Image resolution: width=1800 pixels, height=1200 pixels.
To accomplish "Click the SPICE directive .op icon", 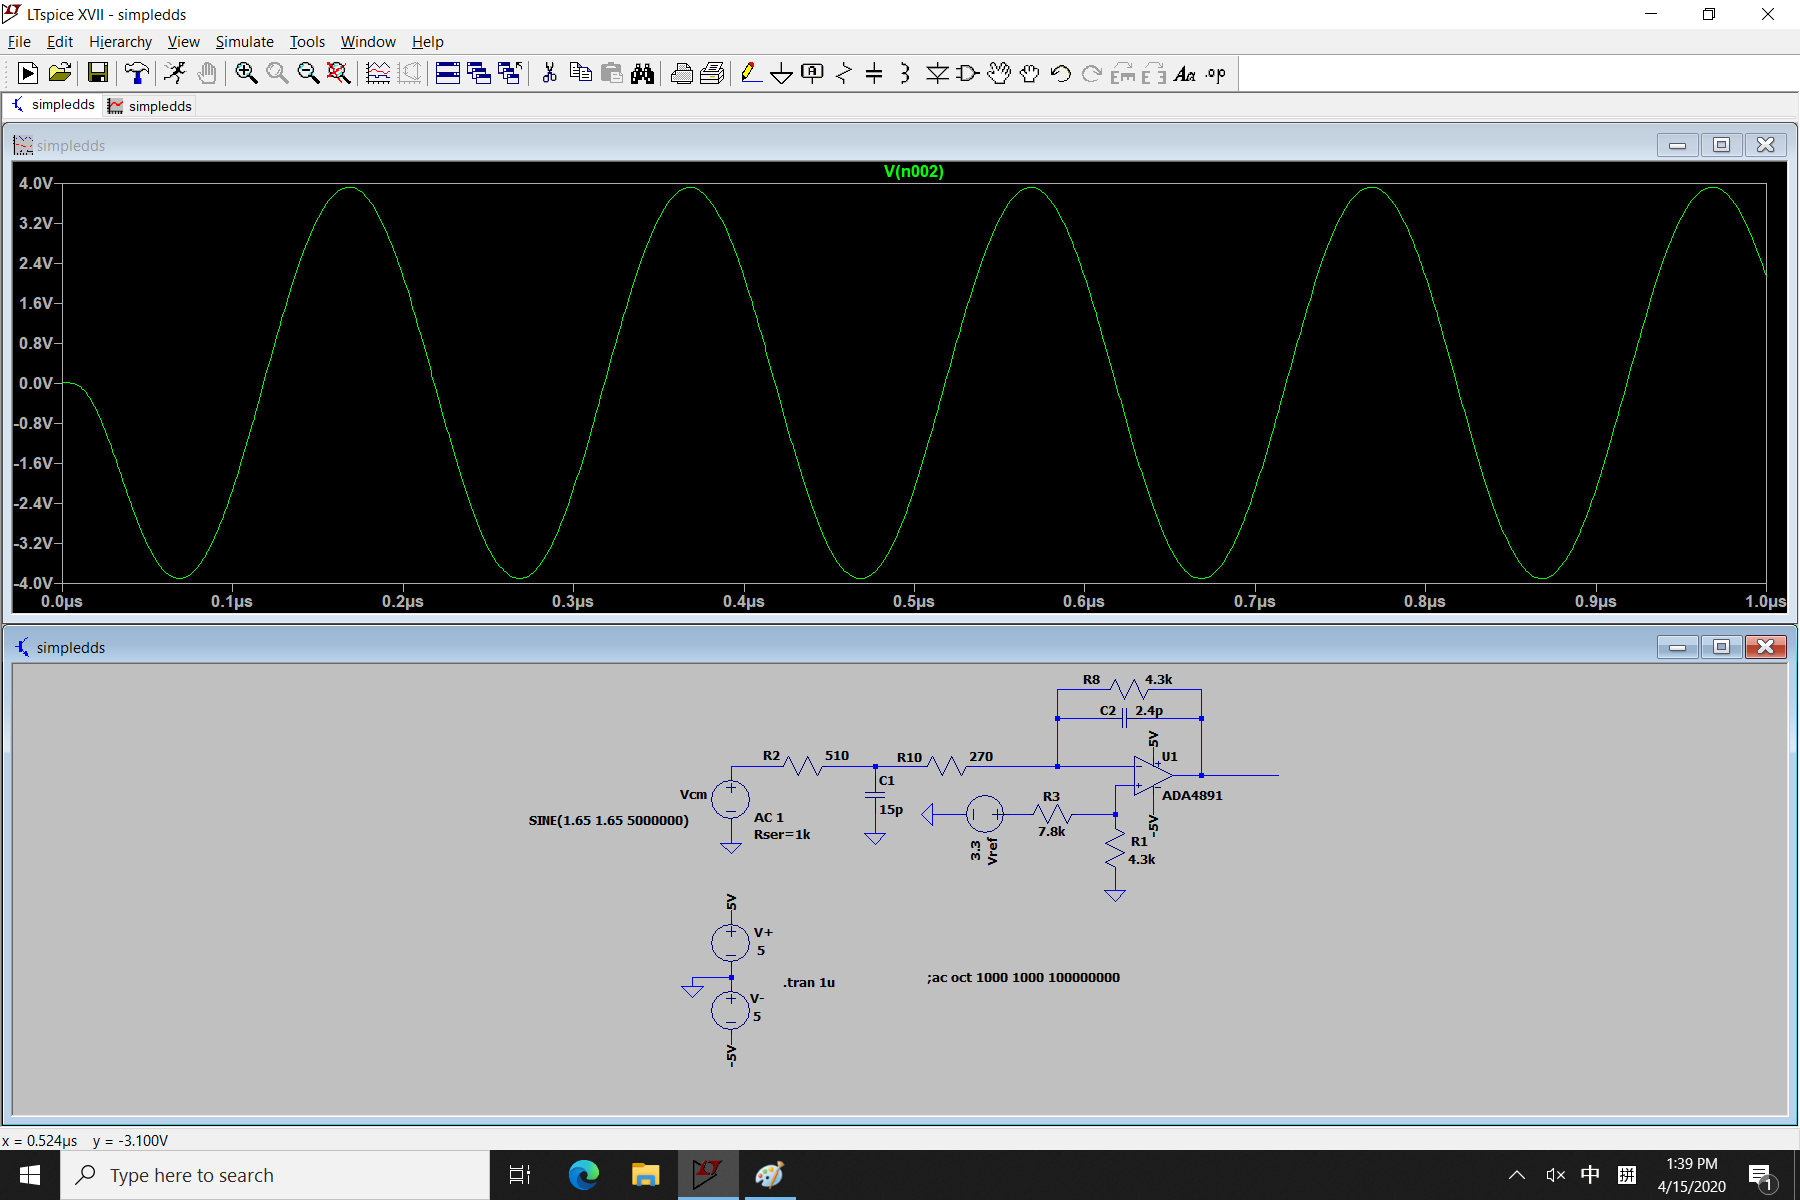I will point(1216,73).
